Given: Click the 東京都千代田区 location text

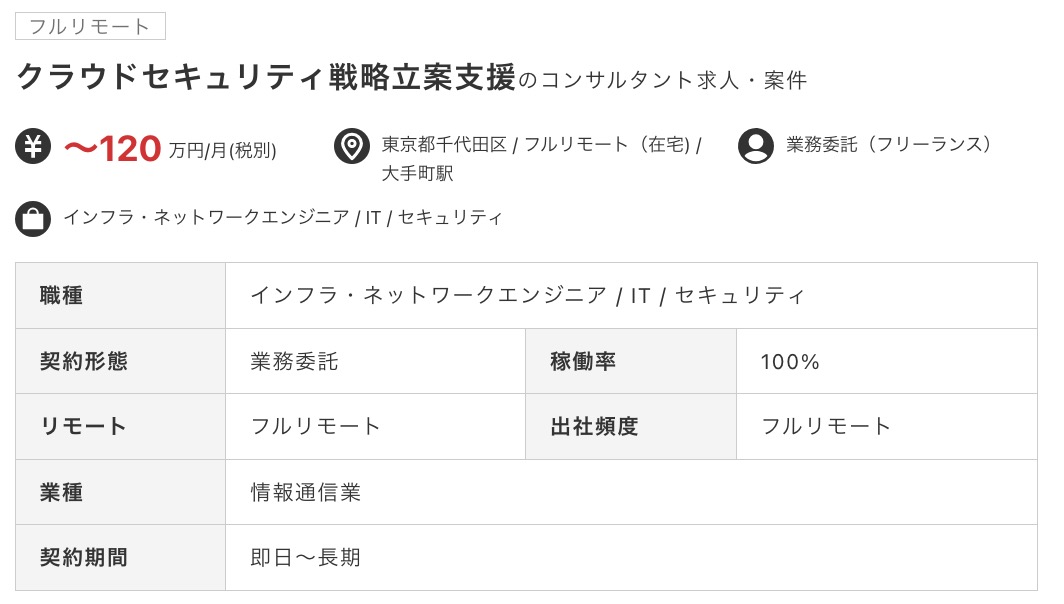Looking at the screenshot, I should tap(444, 145).
